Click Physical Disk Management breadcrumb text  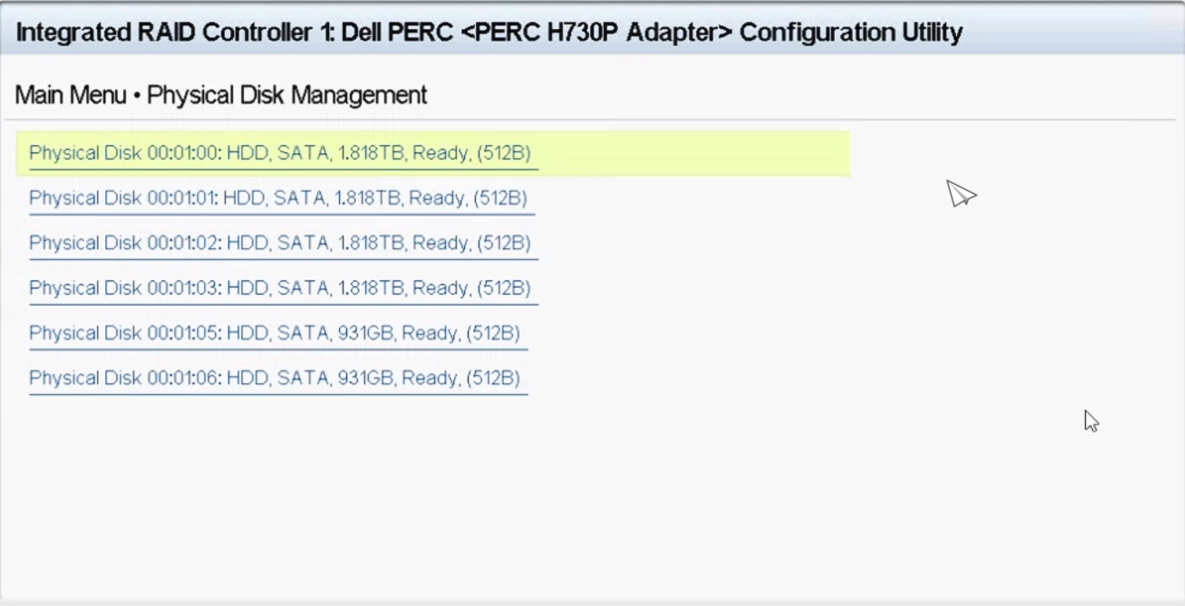click(287, 95)
